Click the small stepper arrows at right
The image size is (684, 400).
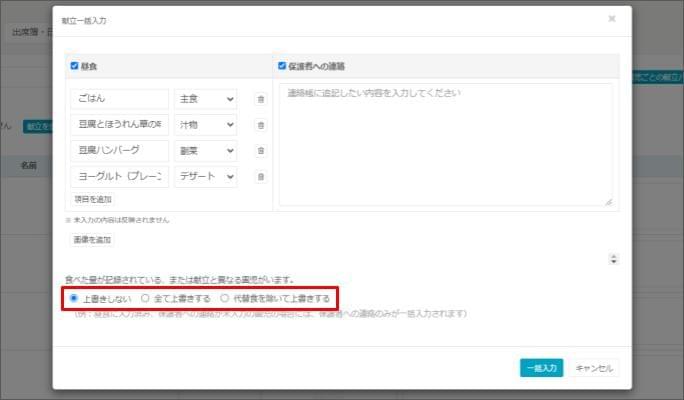coord(614,259)
